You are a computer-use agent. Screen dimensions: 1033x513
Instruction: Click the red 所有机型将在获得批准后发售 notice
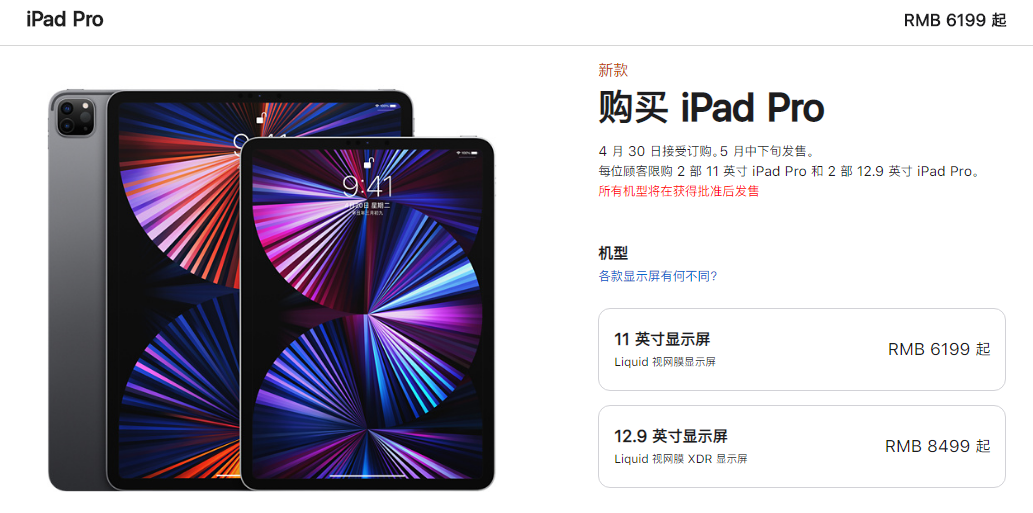point(679,191)
